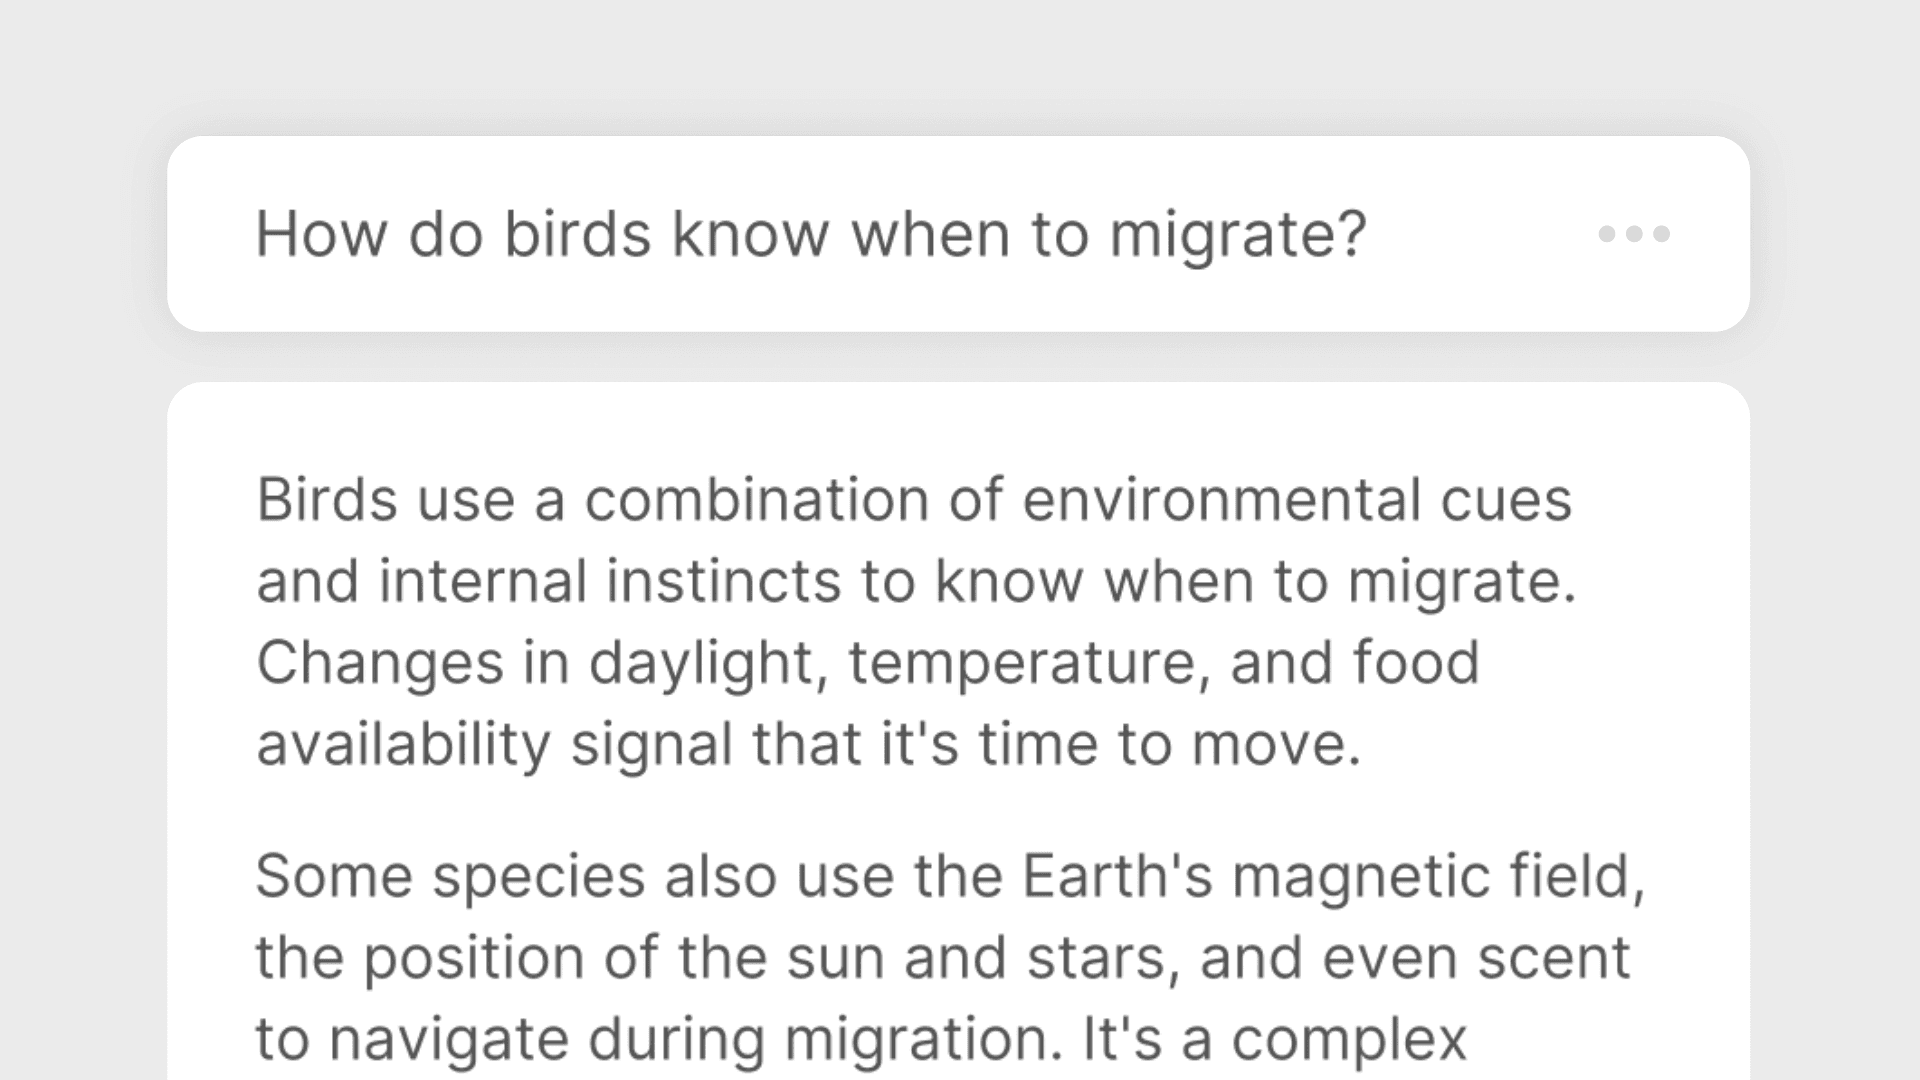
Task: Click "migrate?" in the question card
Action: coord(1237,234)
